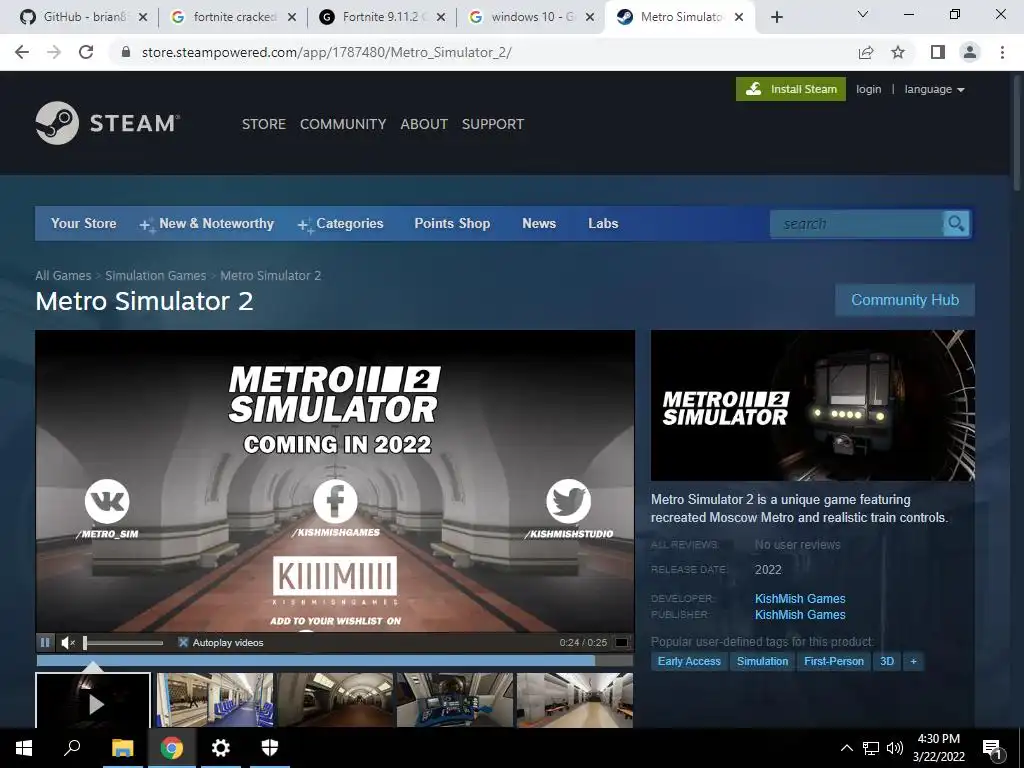
Task: Bookmark this page with star icon
Action: [x=898, y=52]
